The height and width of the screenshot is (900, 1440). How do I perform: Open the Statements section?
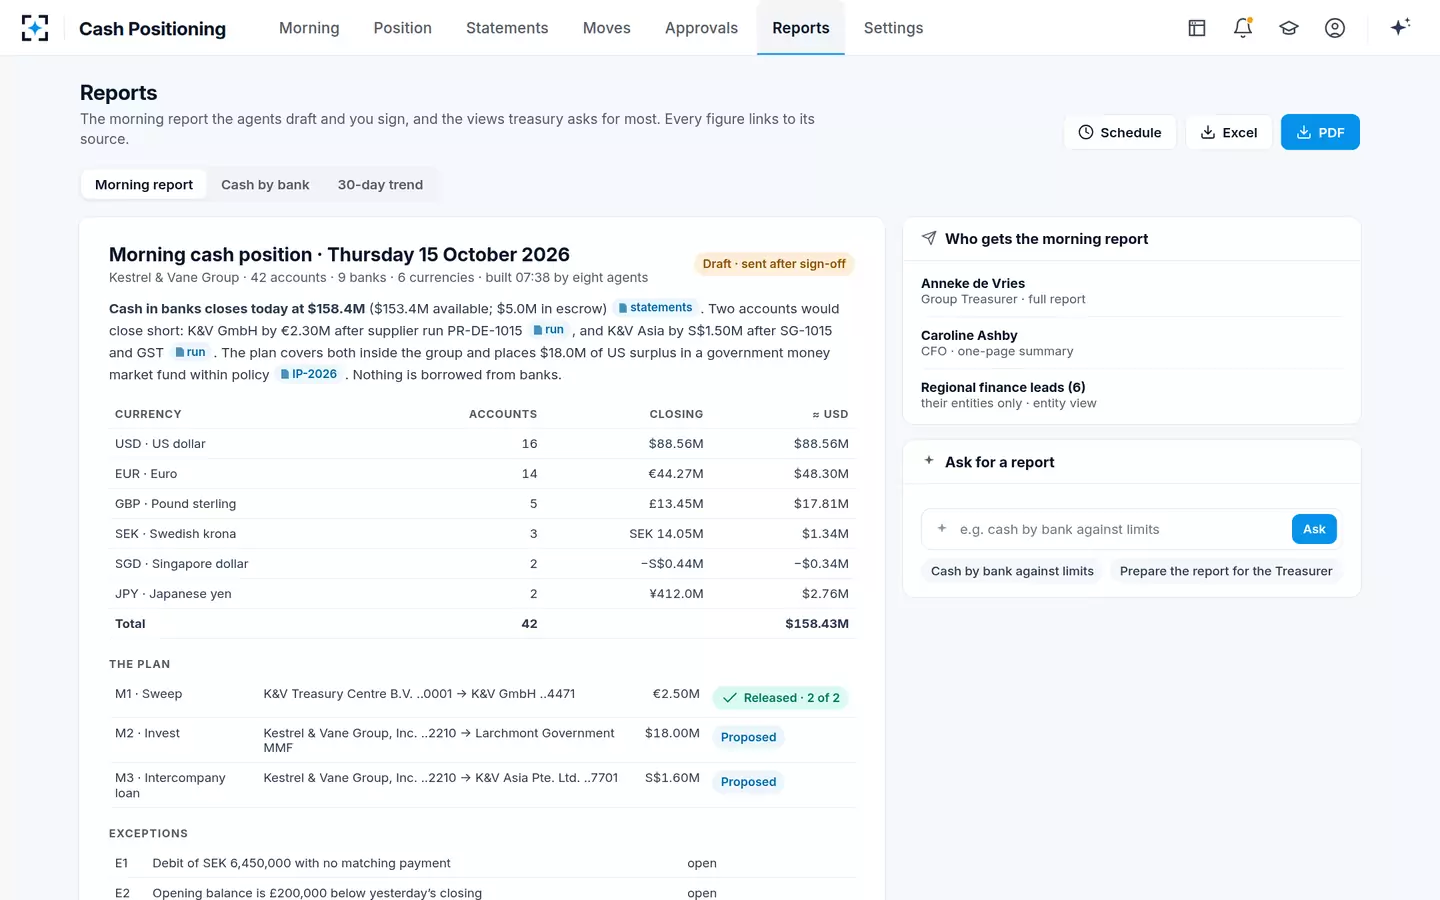[507, 28]
